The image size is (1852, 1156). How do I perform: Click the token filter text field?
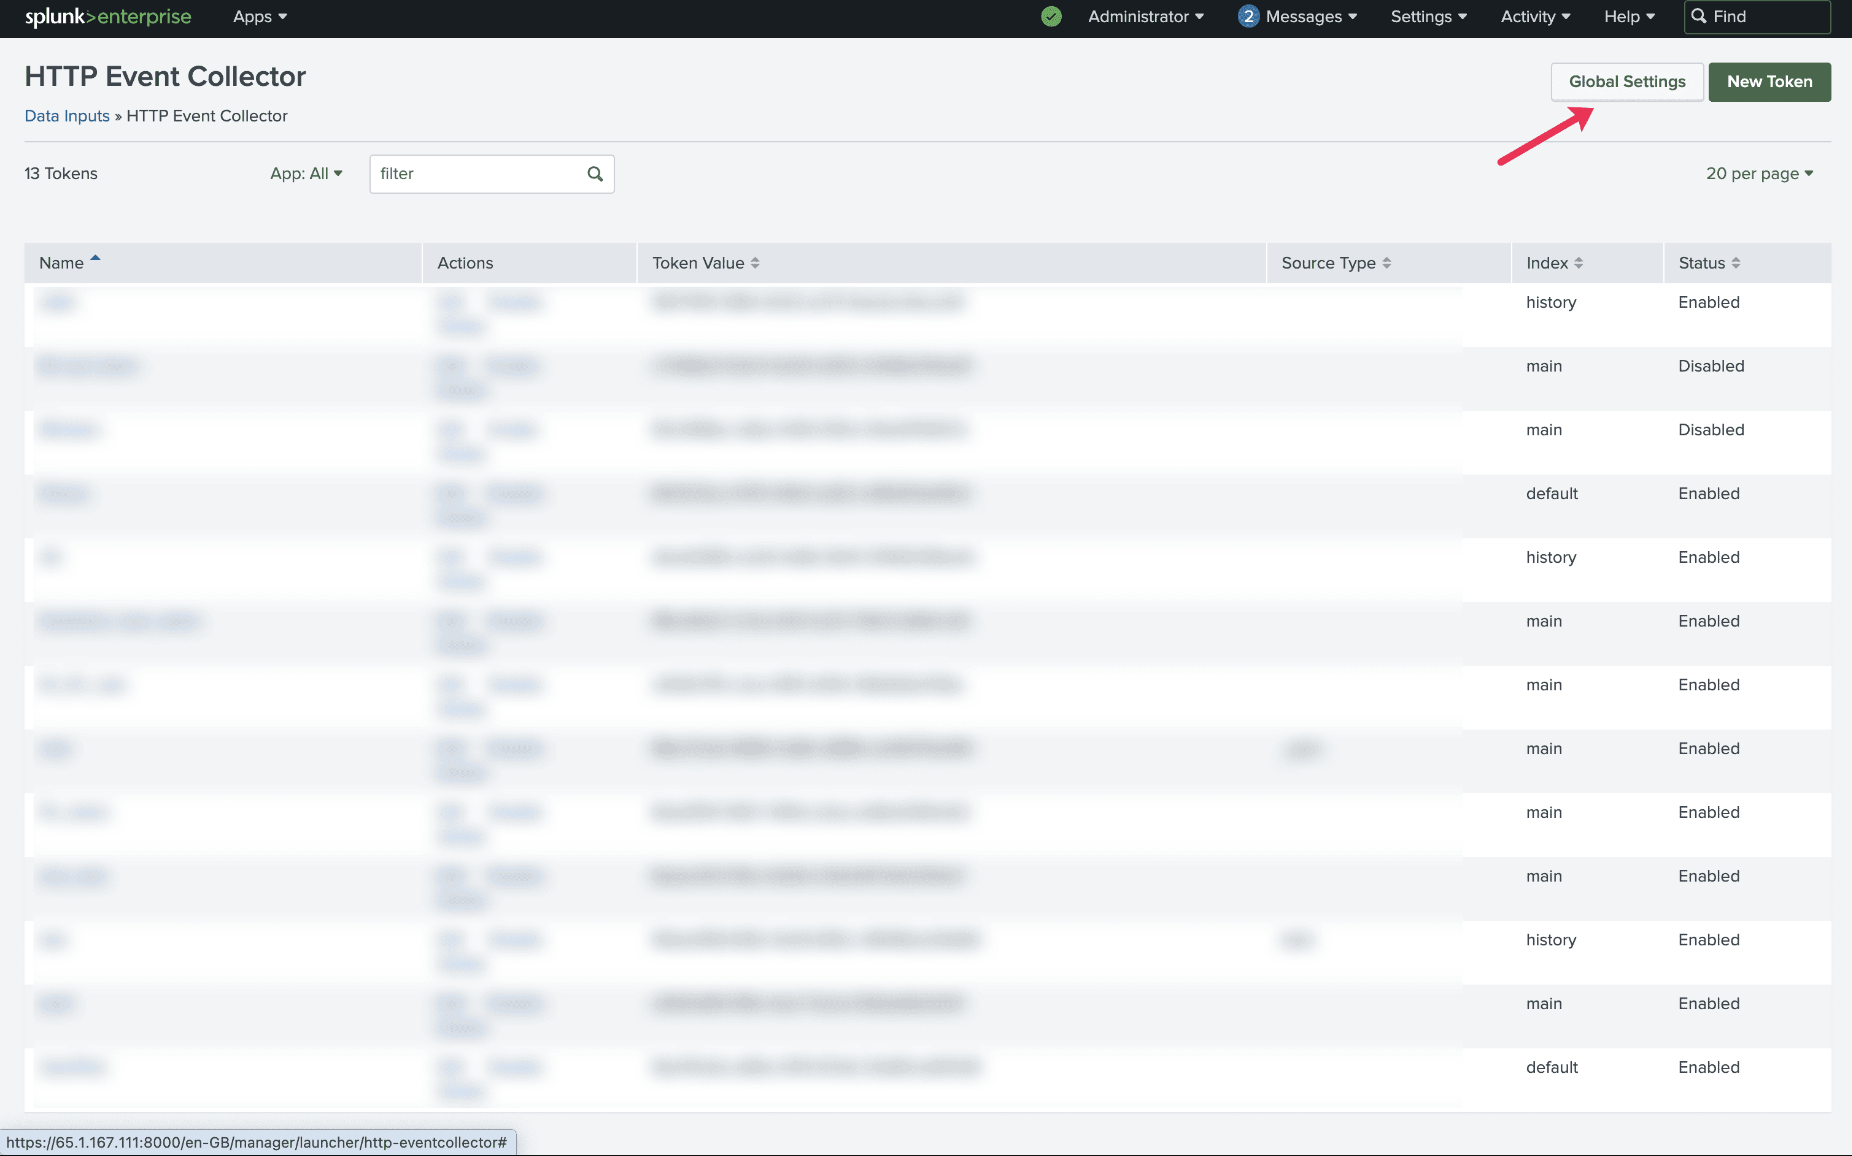(x=492, y=174)
